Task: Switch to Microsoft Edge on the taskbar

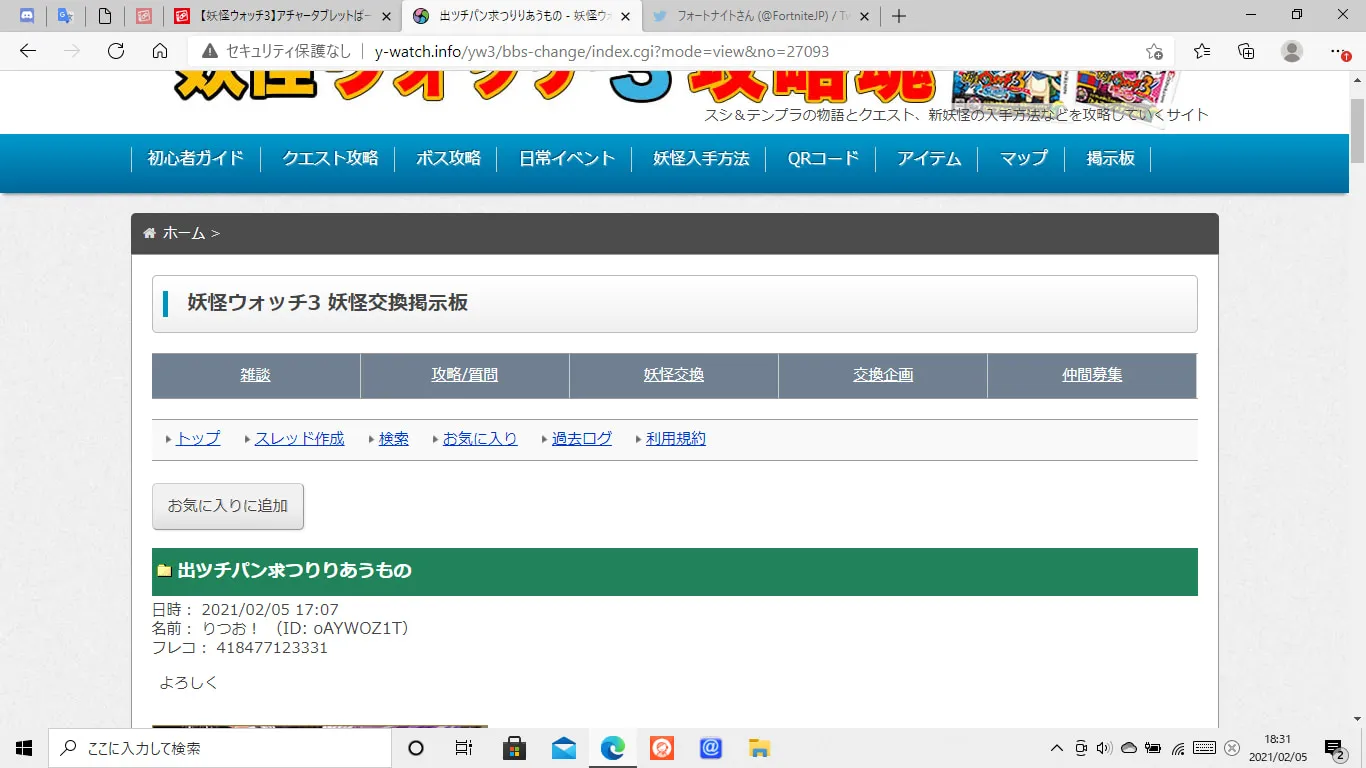Action: [612, 748]
